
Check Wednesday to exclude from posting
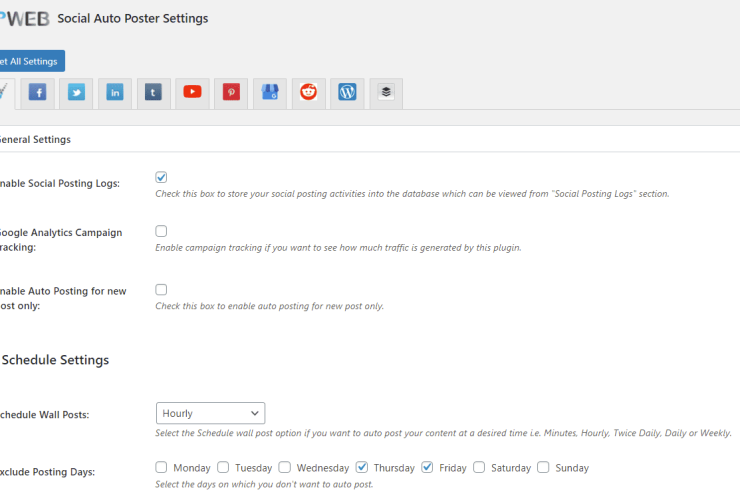[285, 467]
